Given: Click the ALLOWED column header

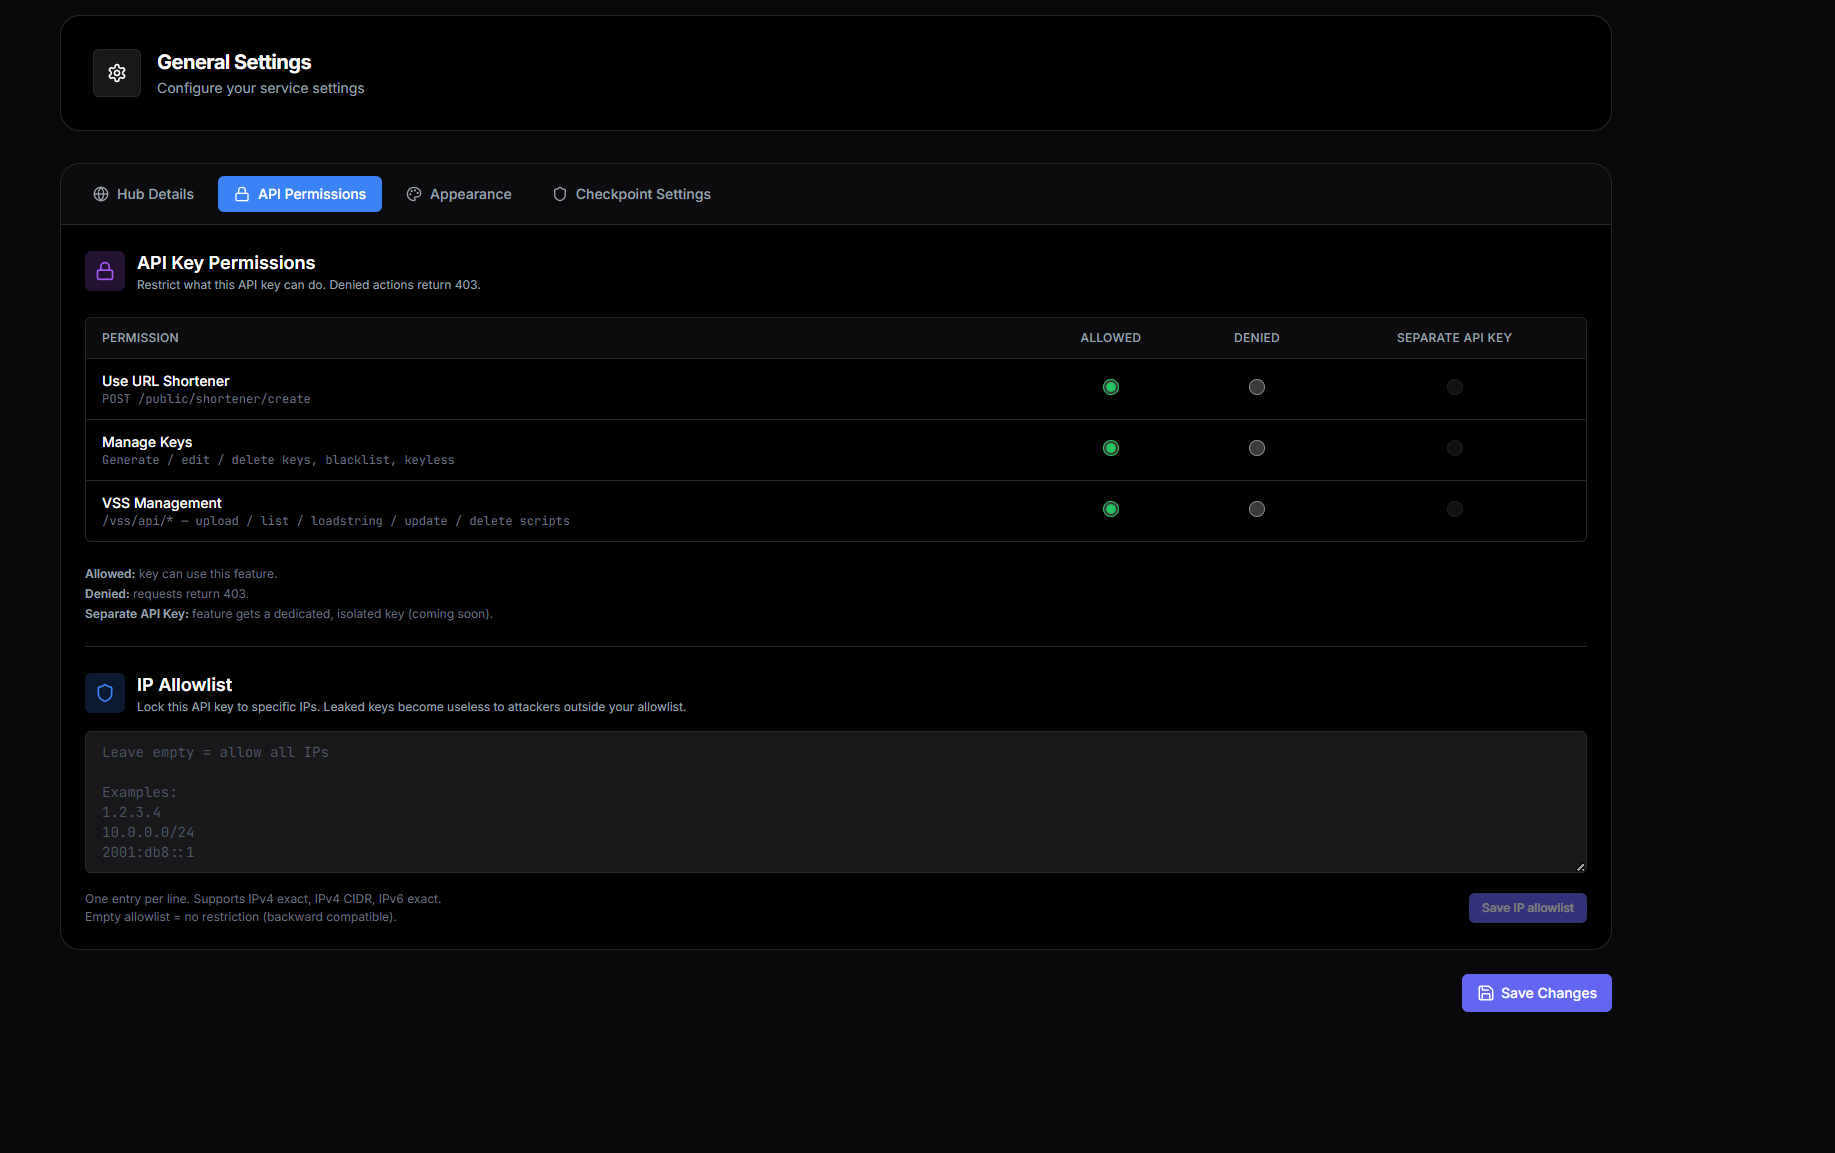Looking at the screenshot, I should point(1111,338).
